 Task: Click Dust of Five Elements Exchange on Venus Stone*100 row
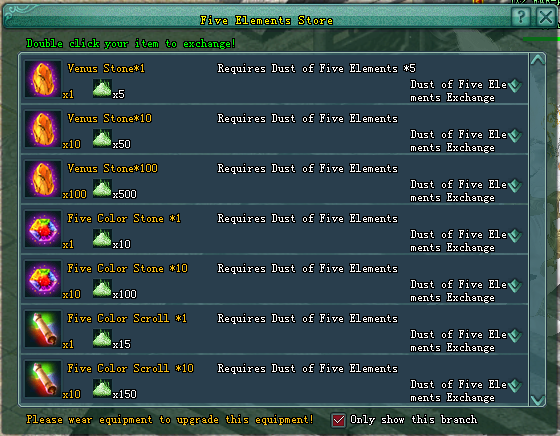458,191
